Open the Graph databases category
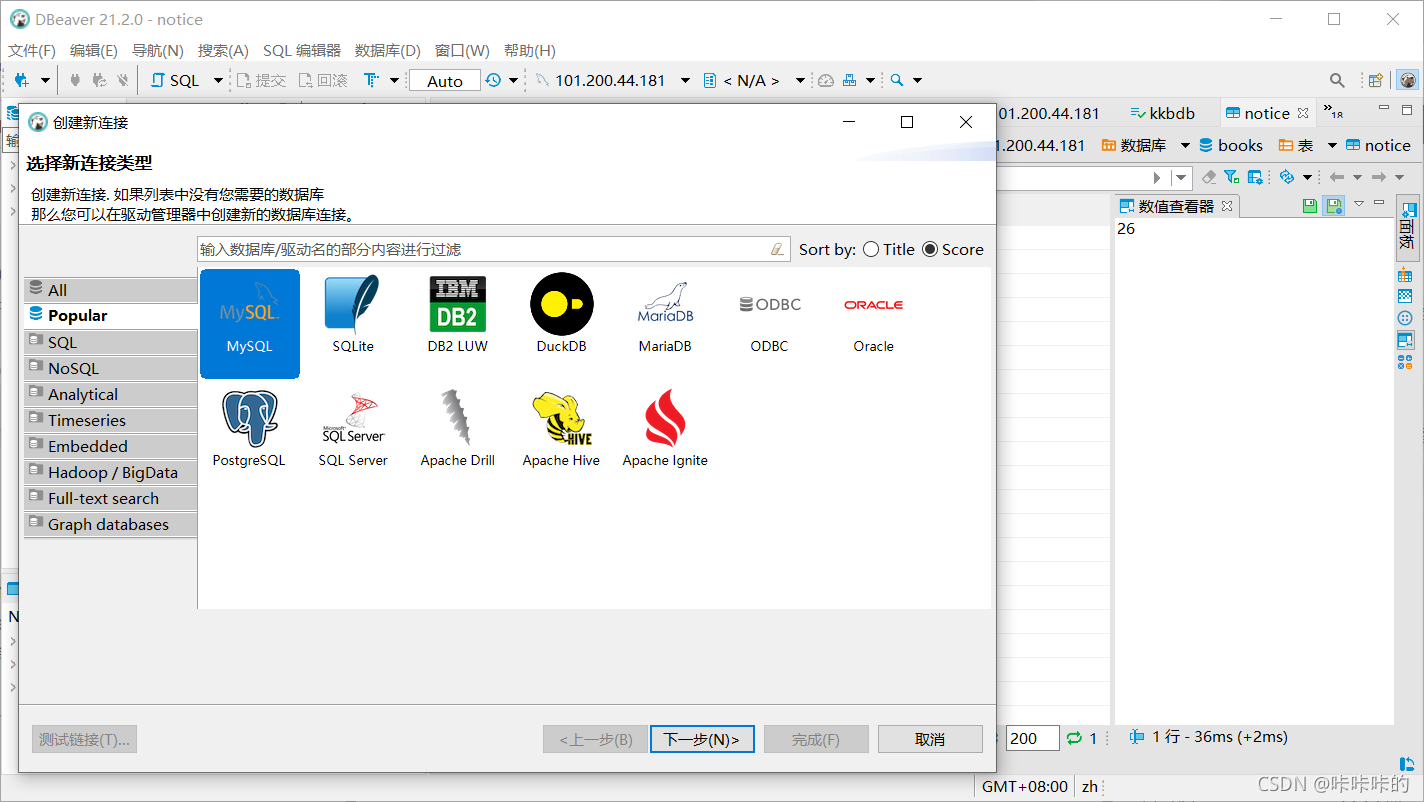The image size is (1424, 802). tap(111, 524)
